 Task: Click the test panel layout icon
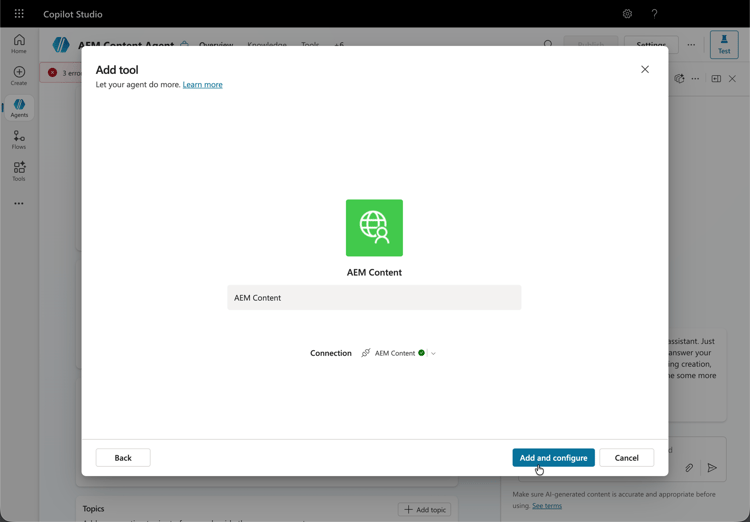(x=716, y=78)
